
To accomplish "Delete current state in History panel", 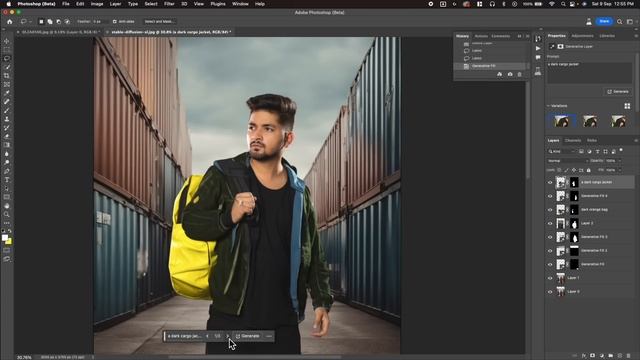I will pyautogui.click(x=519, y=74).
